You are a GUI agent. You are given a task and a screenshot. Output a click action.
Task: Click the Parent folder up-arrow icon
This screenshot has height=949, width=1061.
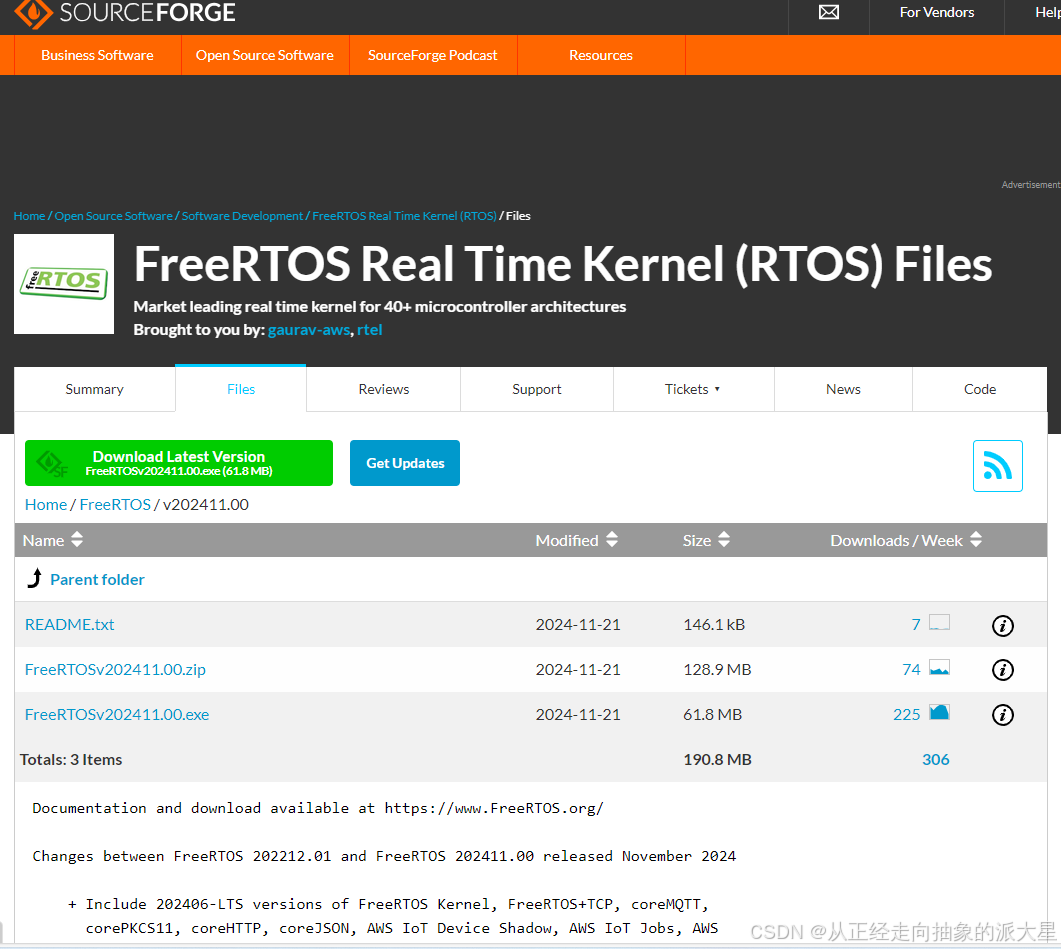pos(35,578)
